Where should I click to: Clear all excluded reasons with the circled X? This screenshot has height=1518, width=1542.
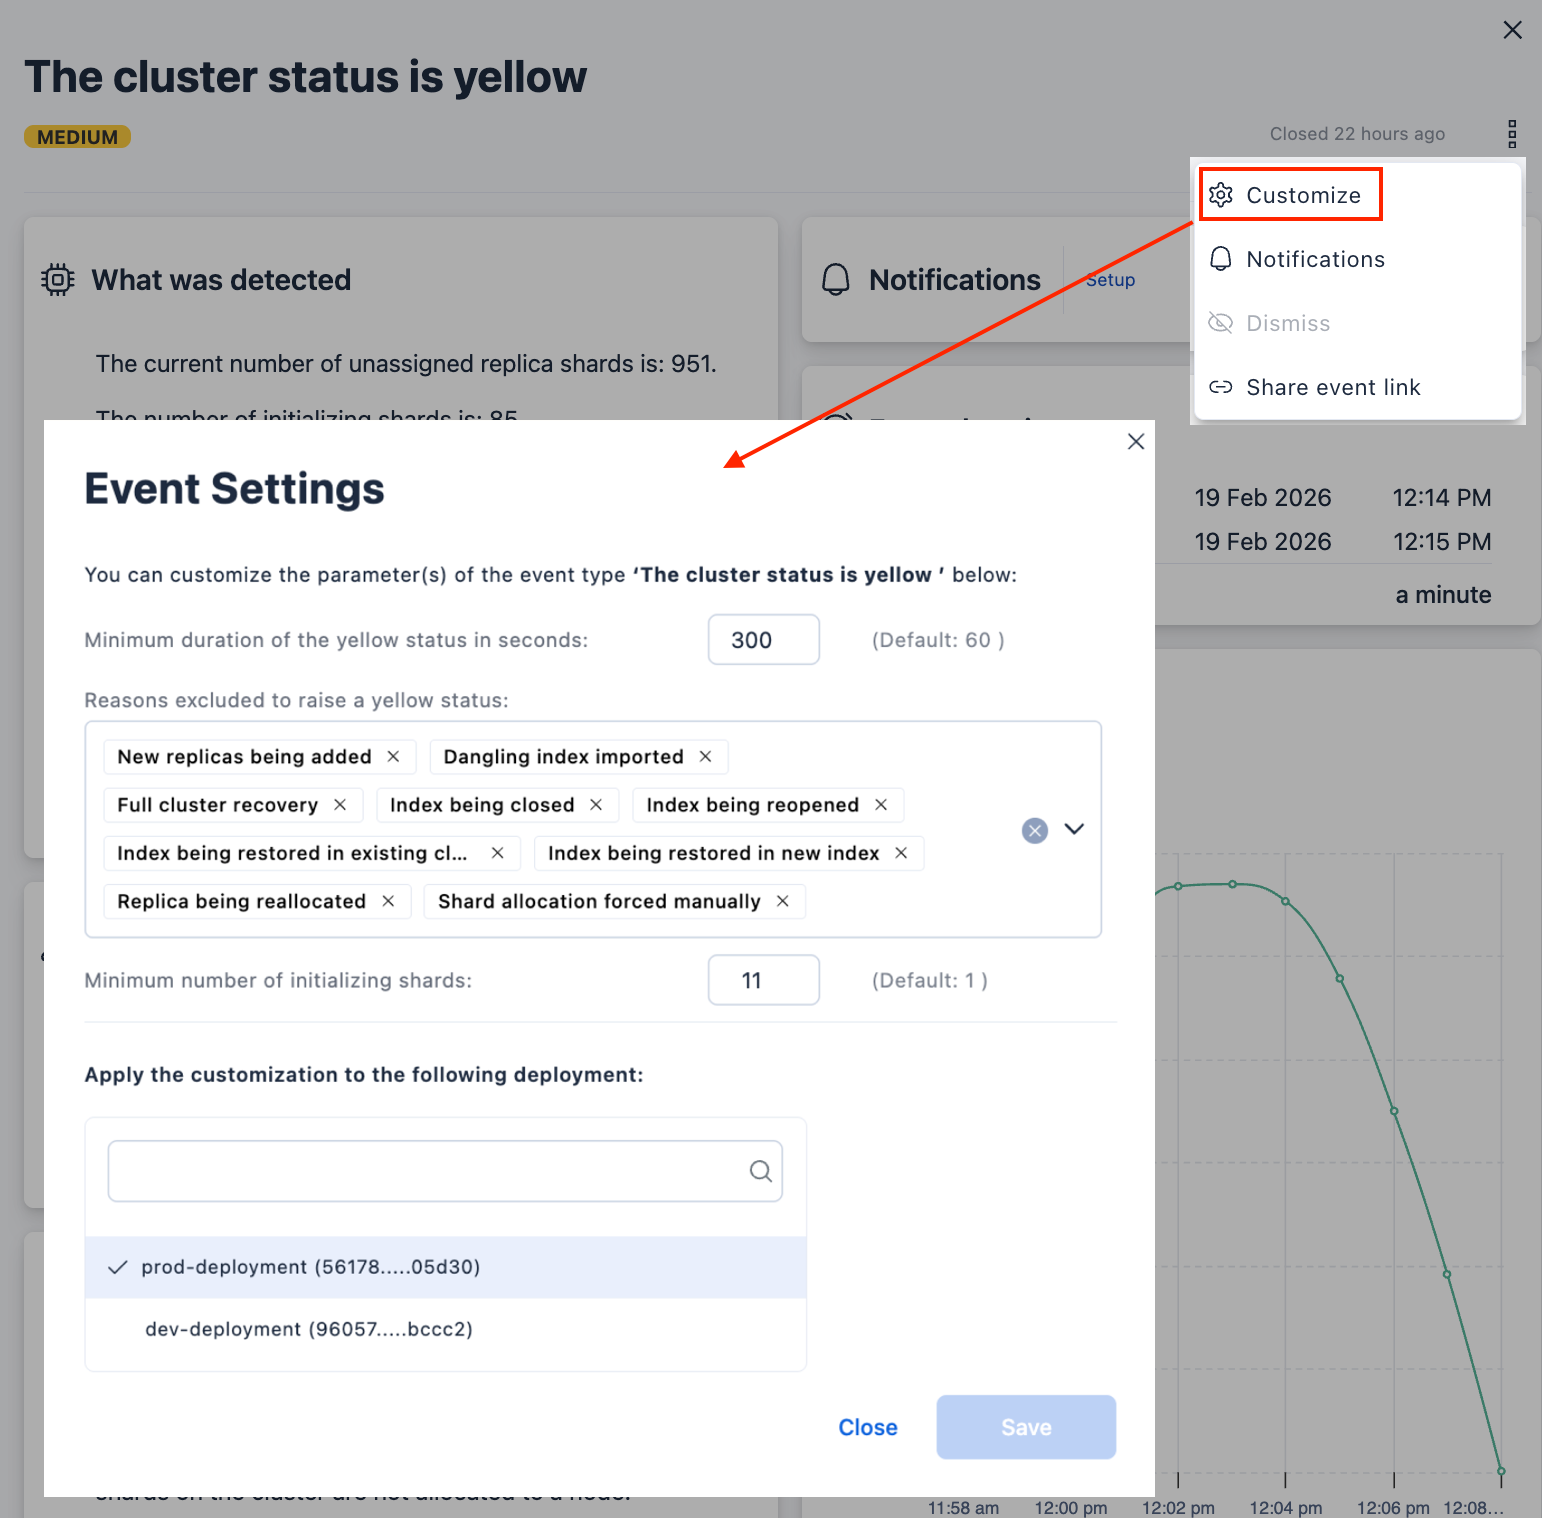click(1035, 830)
